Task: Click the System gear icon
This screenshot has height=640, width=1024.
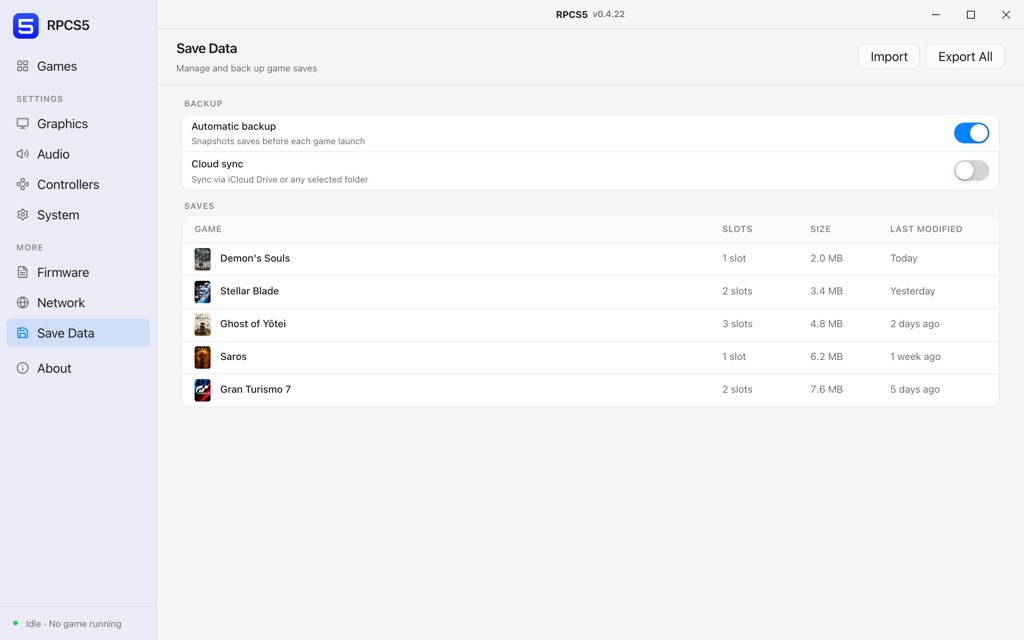Action: [x=23, y=215]
